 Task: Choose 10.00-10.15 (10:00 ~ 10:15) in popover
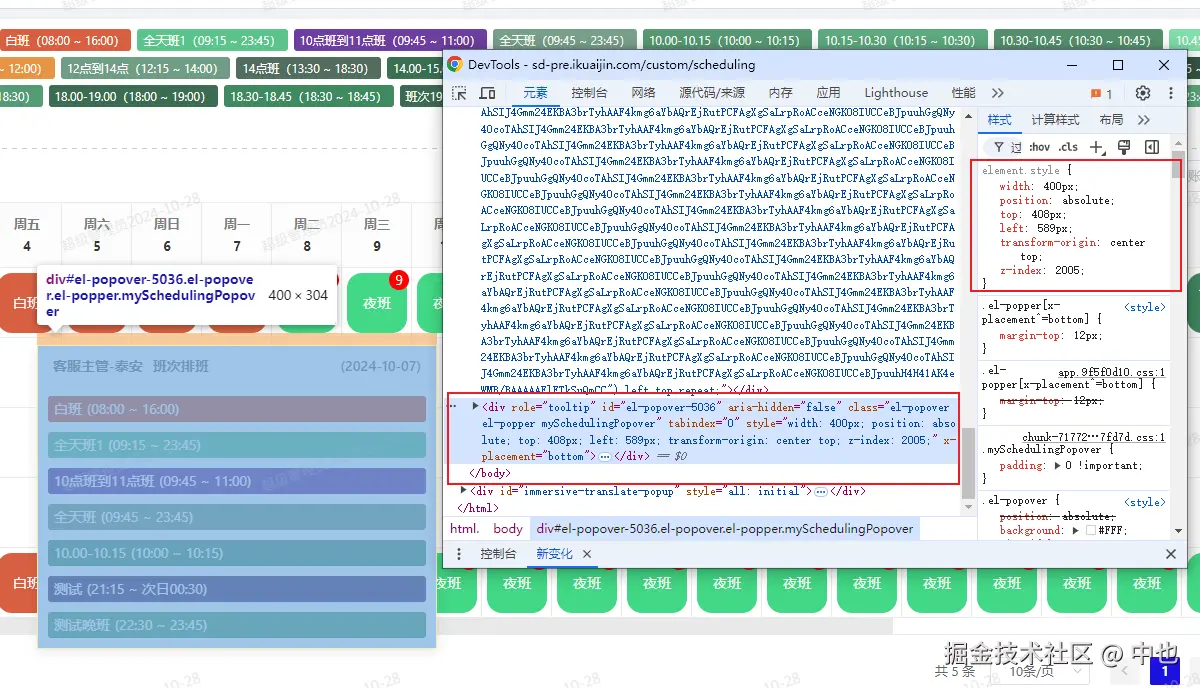click(x=237, y=553)
